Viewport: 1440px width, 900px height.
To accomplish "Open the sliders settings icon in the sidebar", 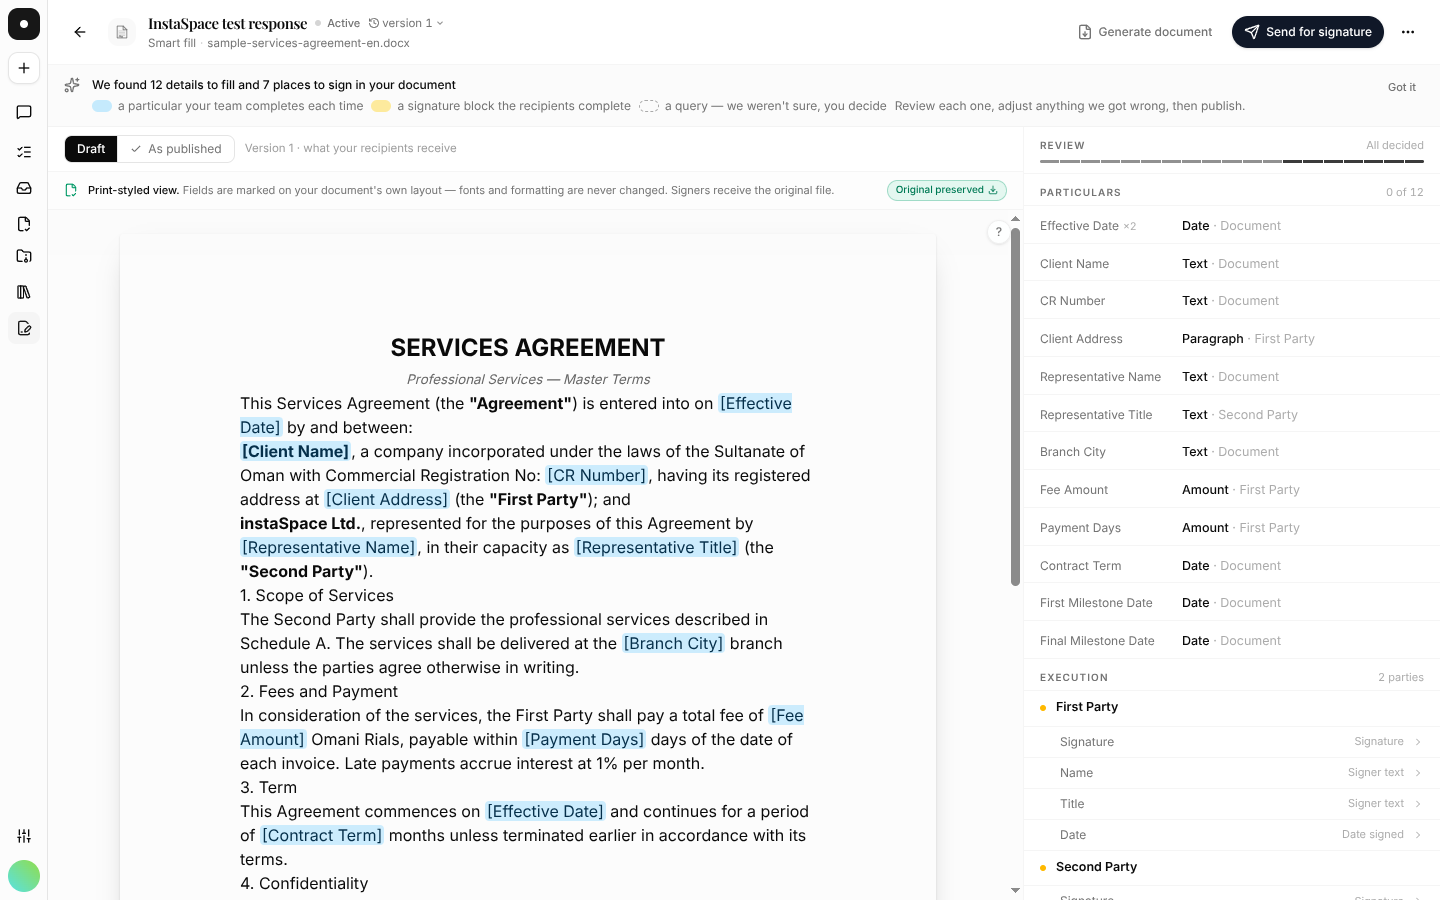I will (x=24, y=836).
